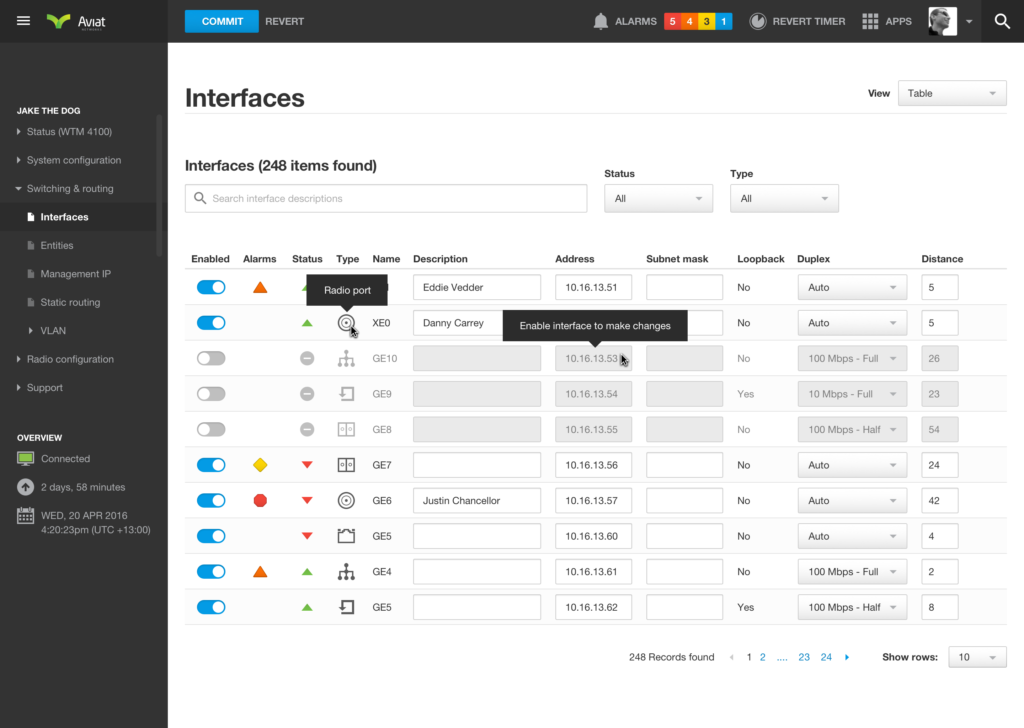Image resolution: width=1024 pixels, height=728 pixels.
Task: Click the red critical alarm icon on GE6
Action: click(x=260, y=500)
